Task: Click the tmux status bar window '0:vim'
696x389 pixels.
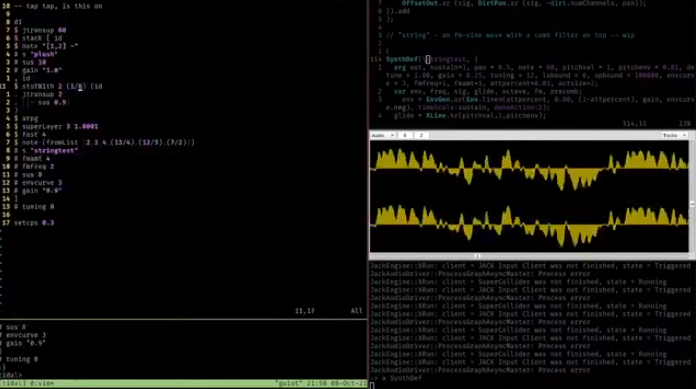Action: tap(42, 383)
